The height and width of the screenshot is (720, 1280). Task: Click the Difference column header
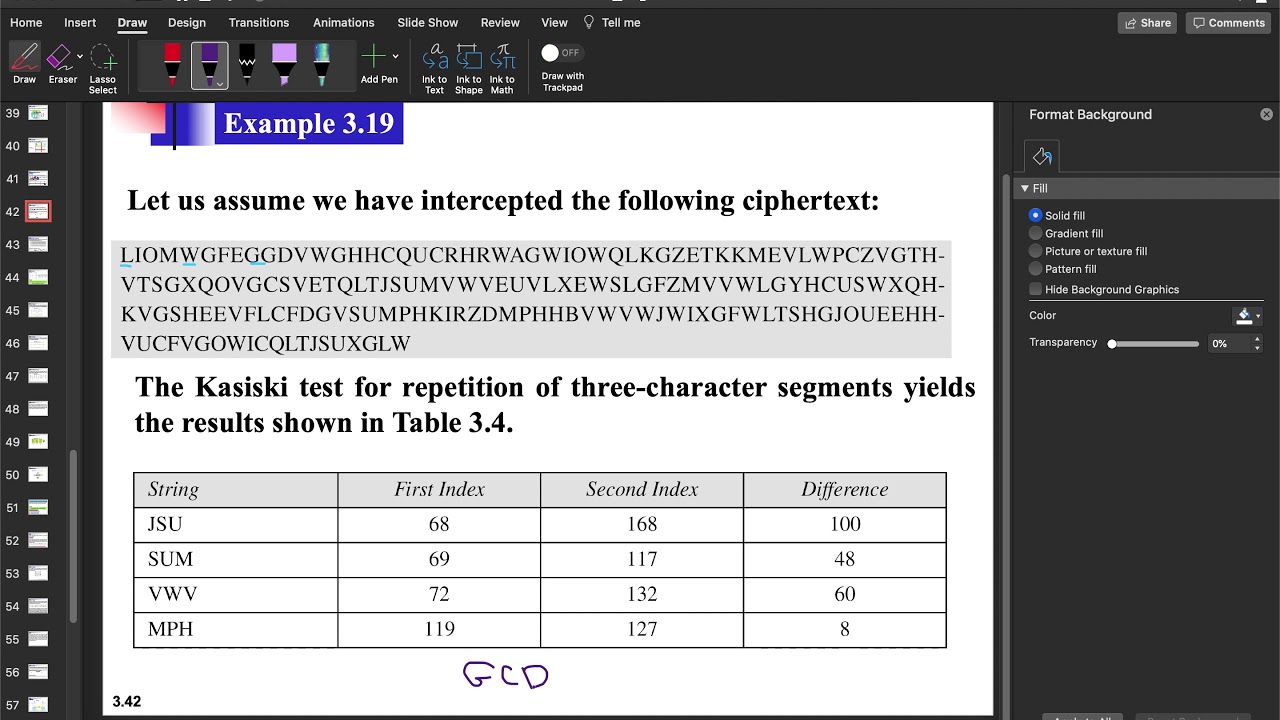point(844,489)
